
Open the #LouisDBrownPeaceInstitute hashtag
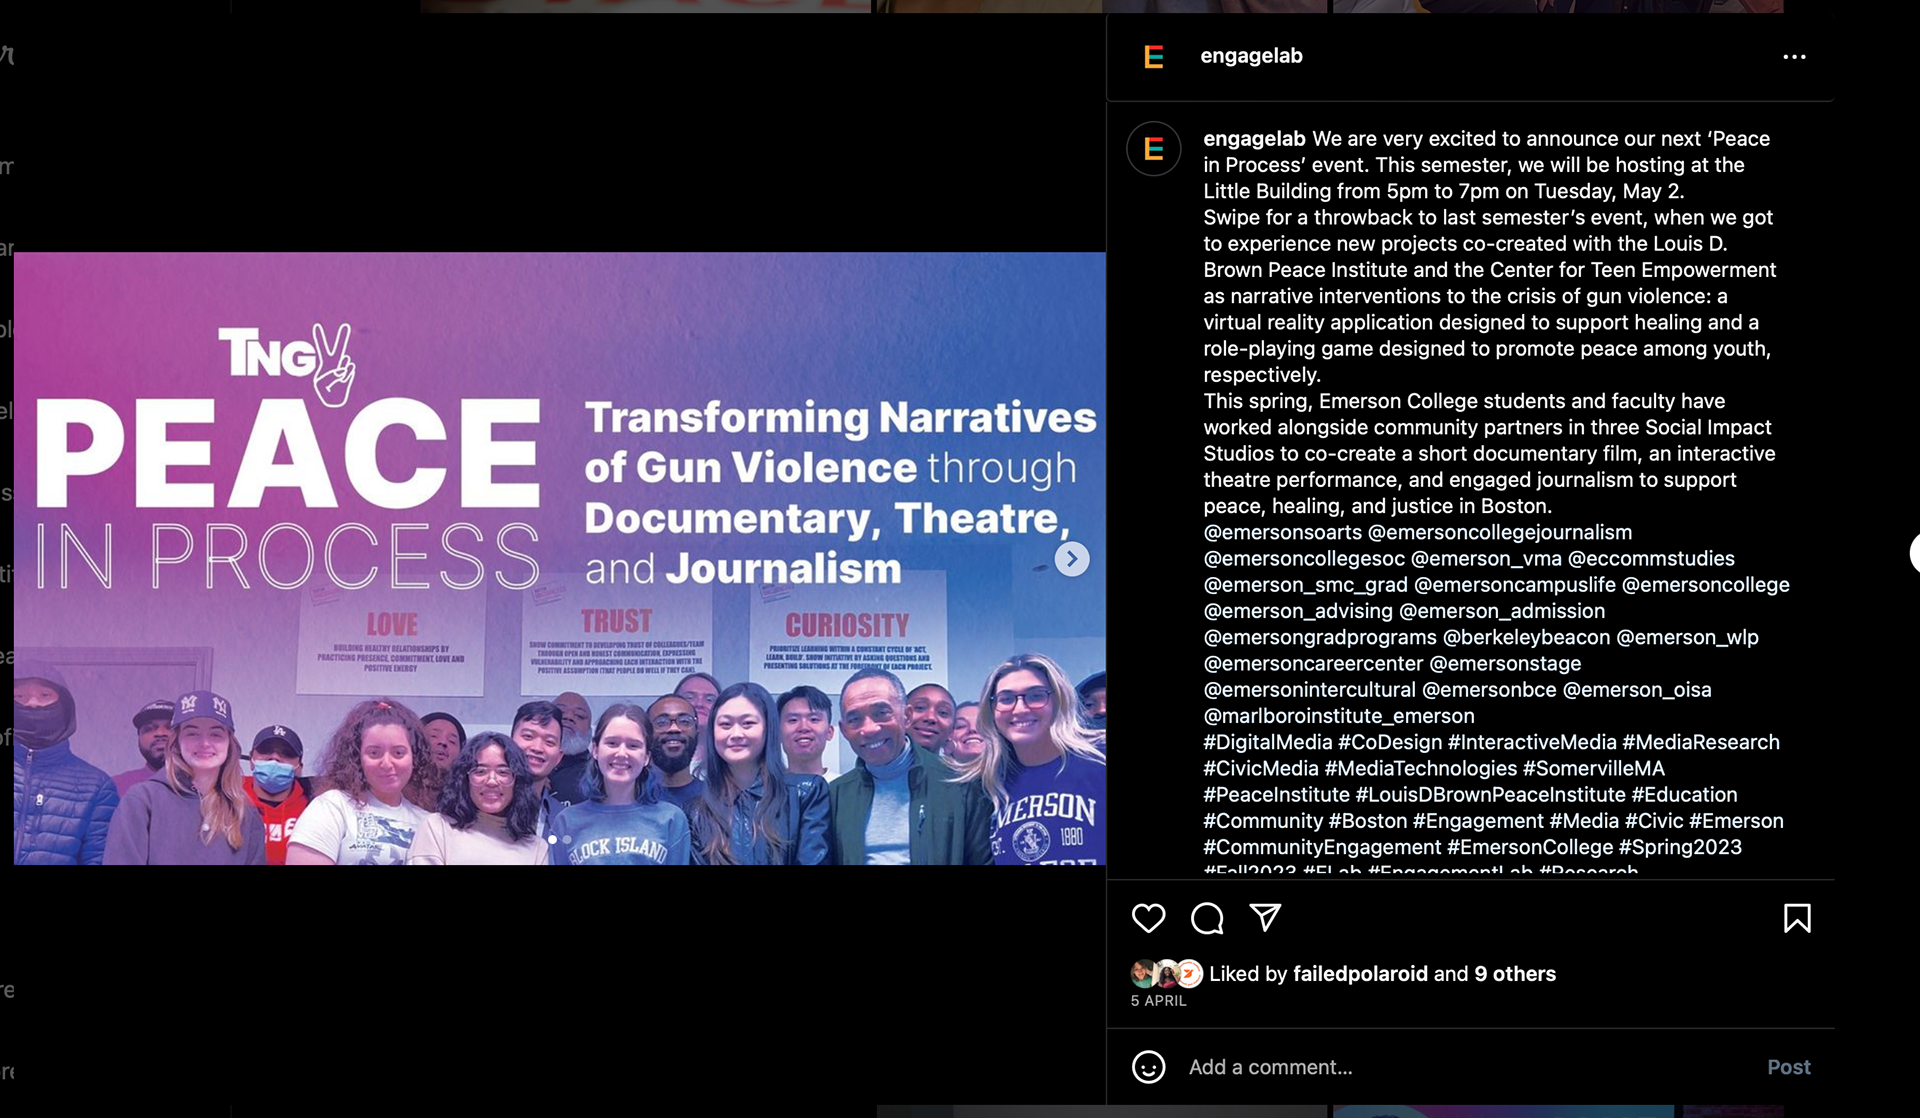click(1490, 795)
